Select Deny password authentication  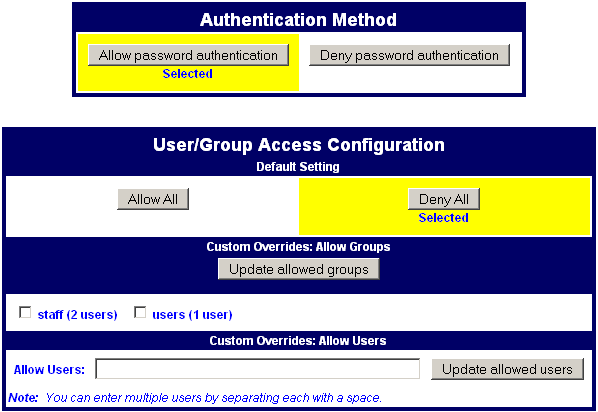pyautogui.click(x=409, y=55)
